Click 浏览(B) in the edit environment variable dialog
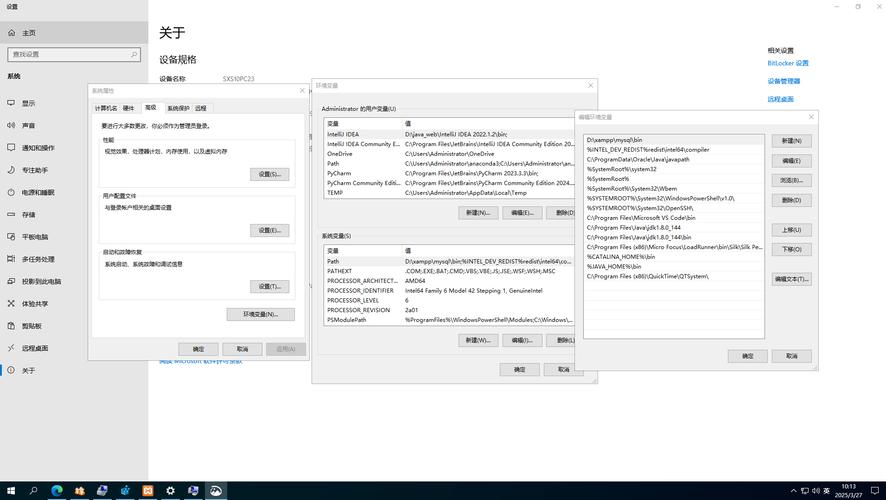 pyautogui.click(x=792, y=180)
